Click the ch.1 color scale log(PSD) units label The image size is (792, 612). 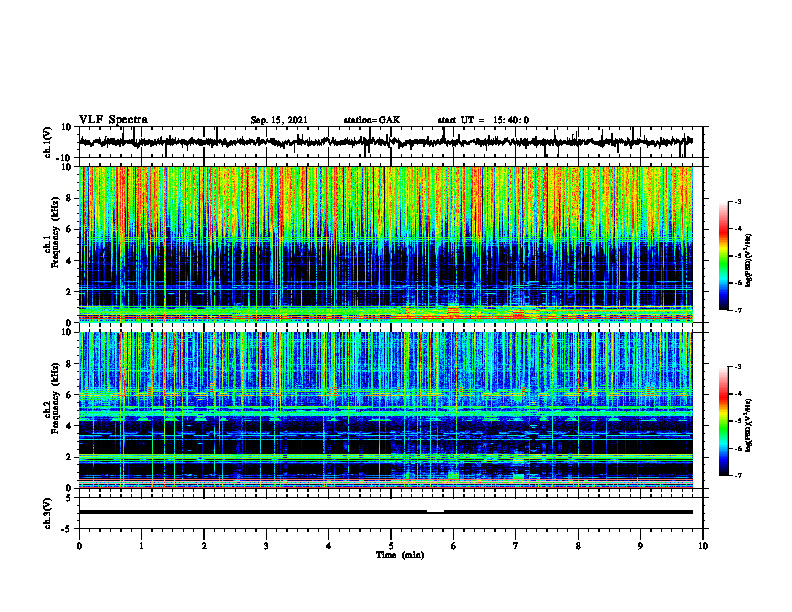(749, 260)
